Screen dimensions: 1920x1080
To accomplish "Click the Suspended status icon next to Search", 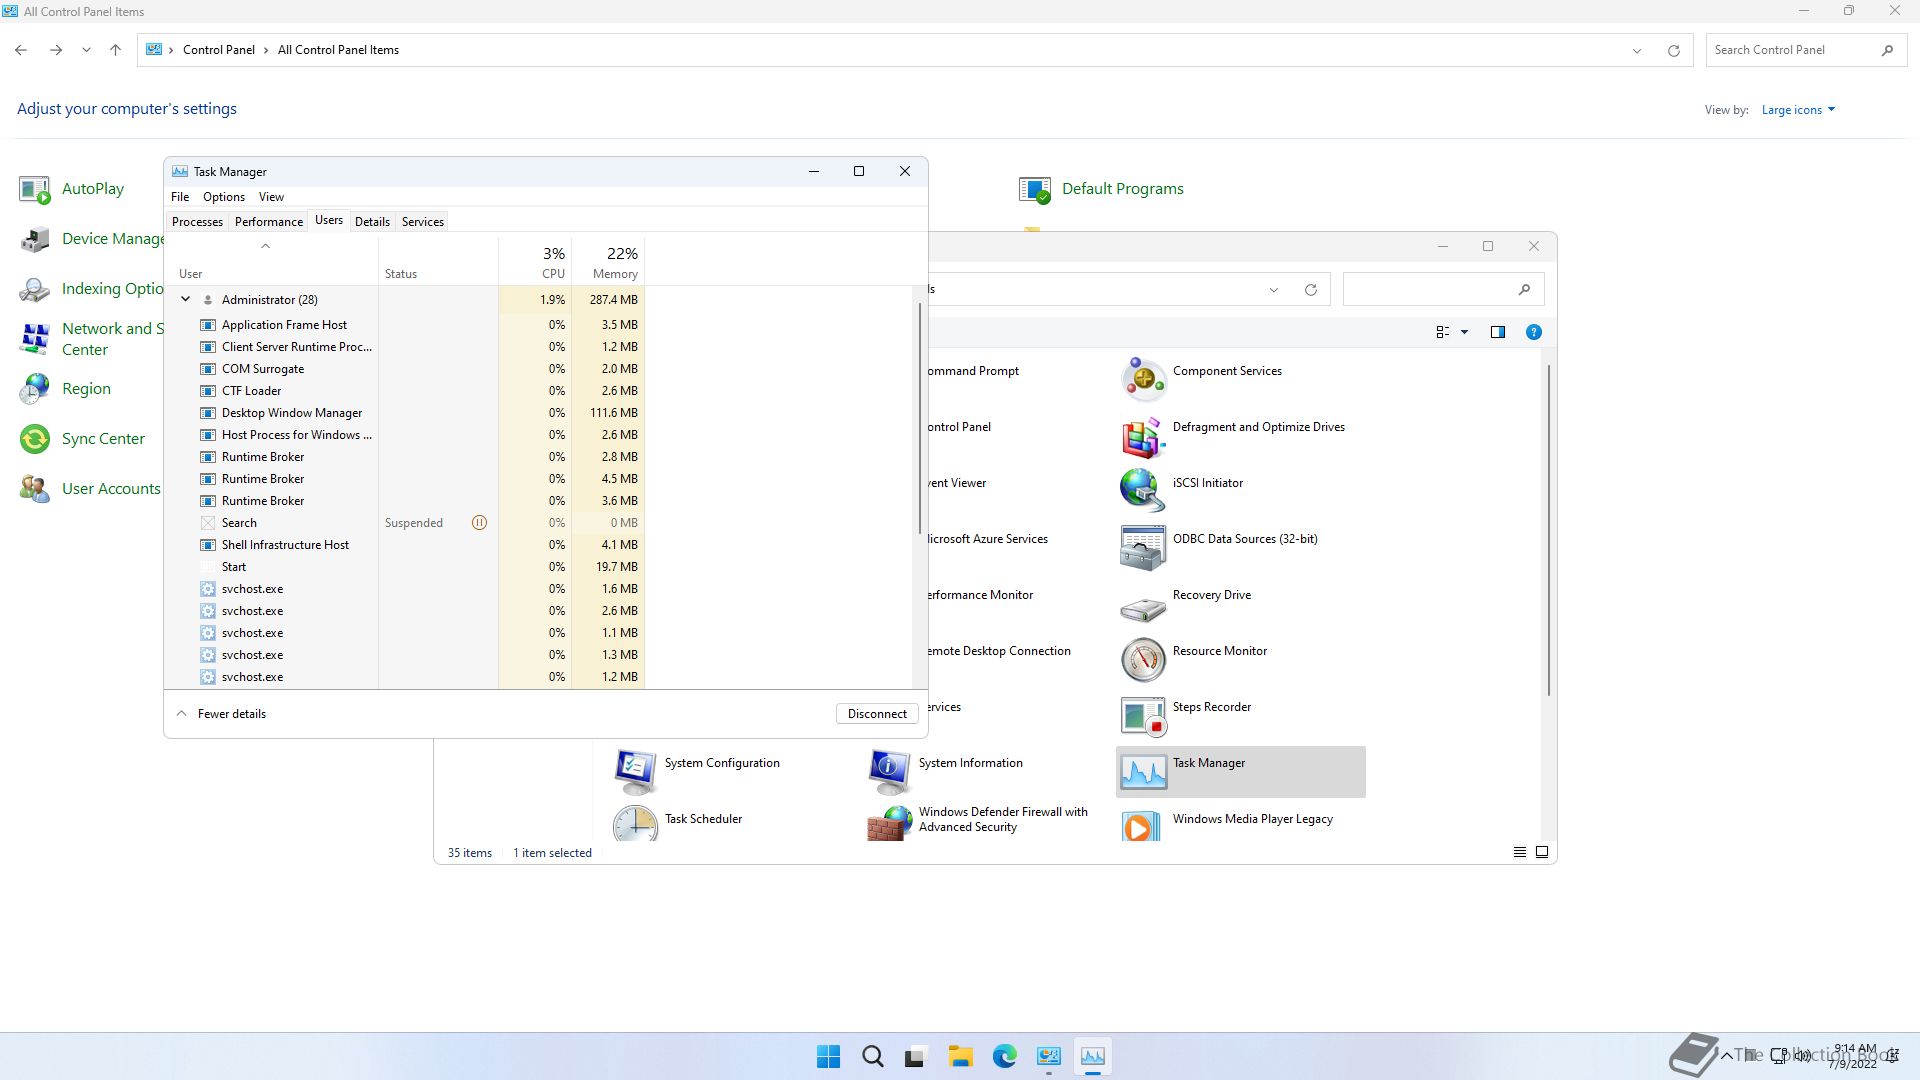I will tap(479, 522).
